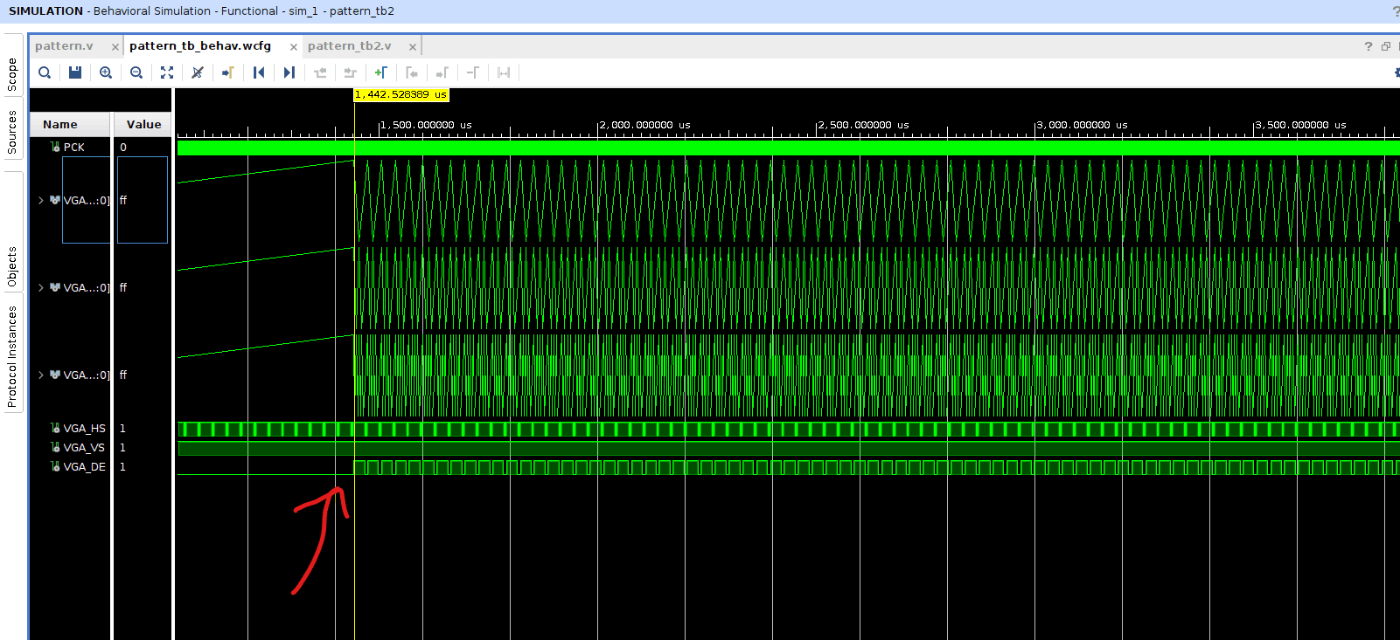1400x640 pixels.
Task: Fit the entire waveform in view
Action: click(x=167, y=72)
